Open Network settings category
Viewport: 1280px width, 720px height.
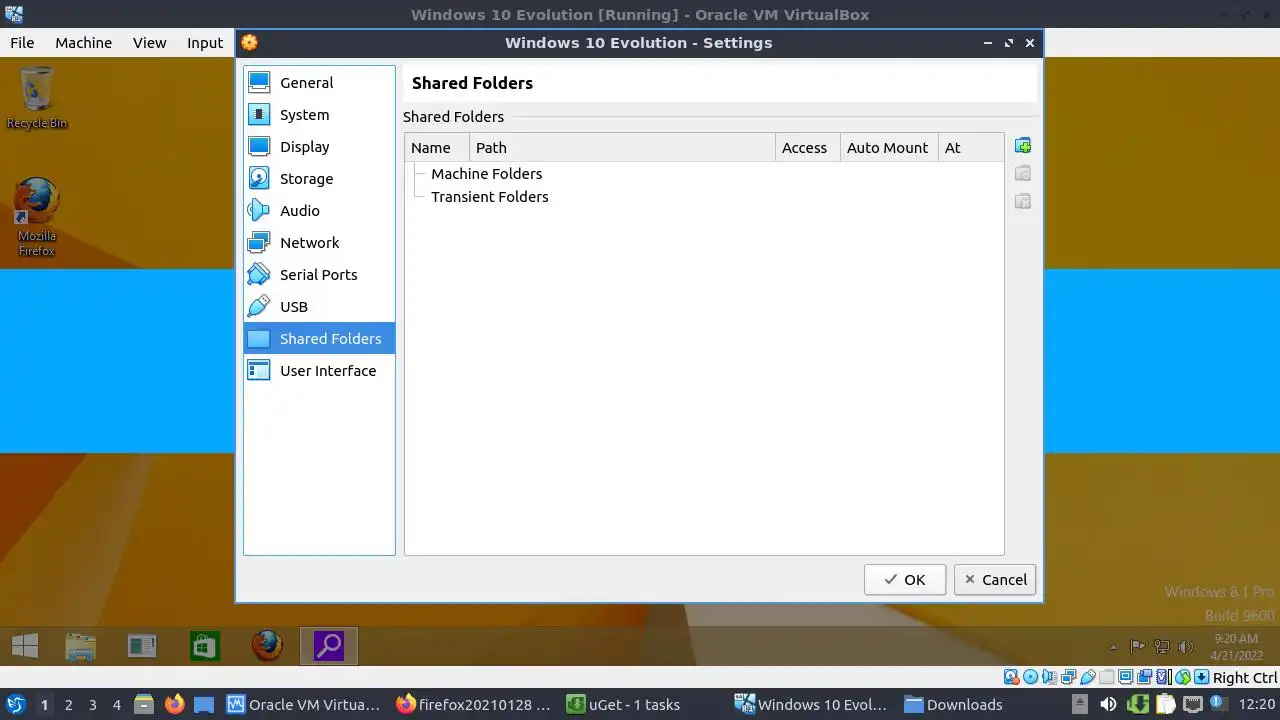point(319,243)
